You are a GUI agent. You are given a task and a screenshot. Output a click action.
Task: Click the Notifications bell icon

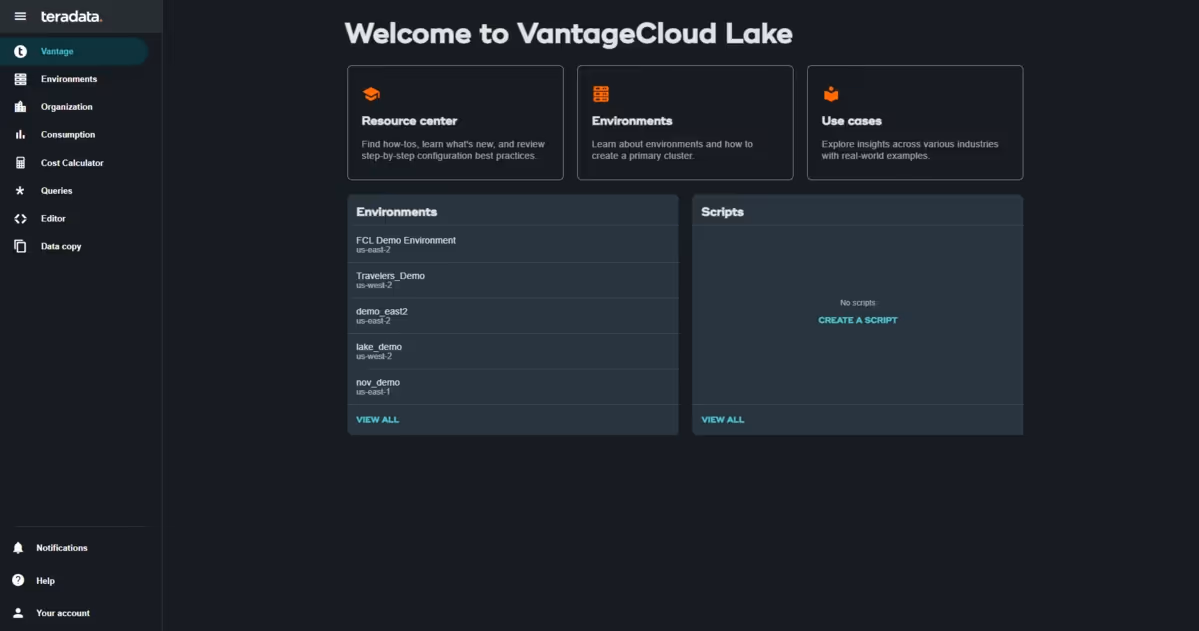[18, 548]
